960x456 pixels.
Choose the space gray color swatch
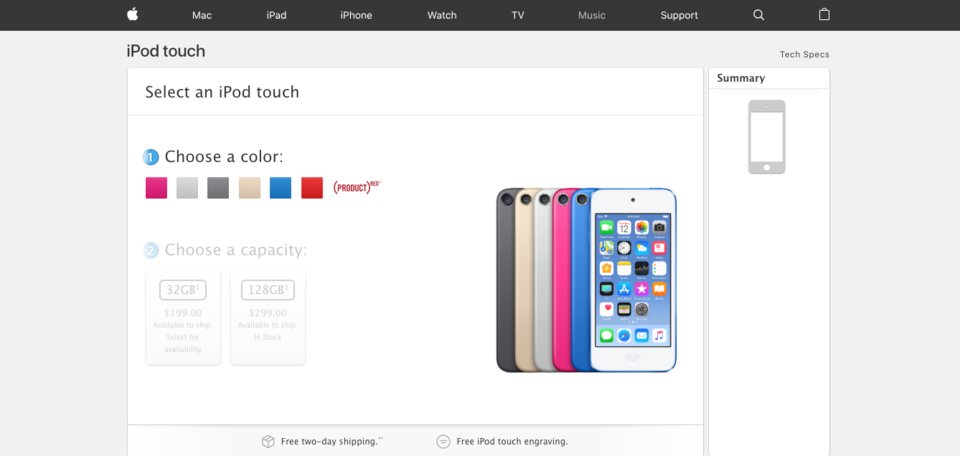(218, 188)
